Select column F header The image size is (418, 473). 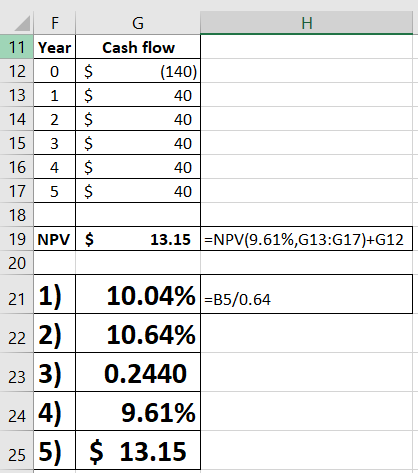[x=55, y=23]
